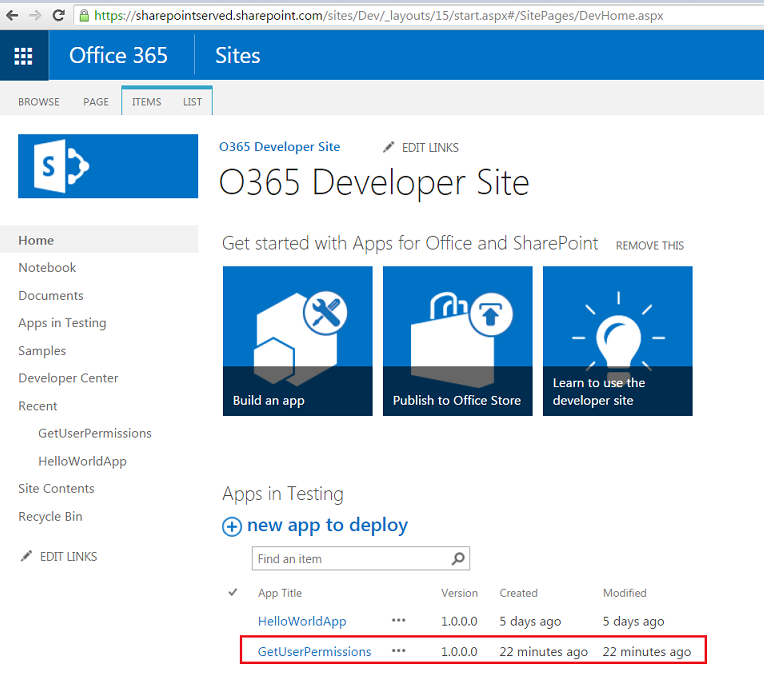Switch to the ITEMS ribbon tab
Image resolution: width=764 pixels, height=680 pixels.
tap(147, 102)
